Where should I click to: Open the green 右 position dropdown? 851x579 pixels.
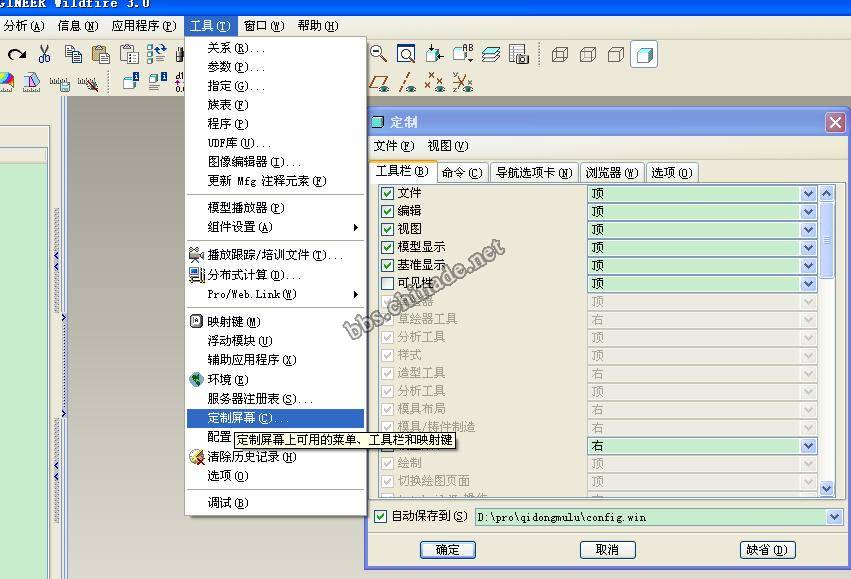808,446
